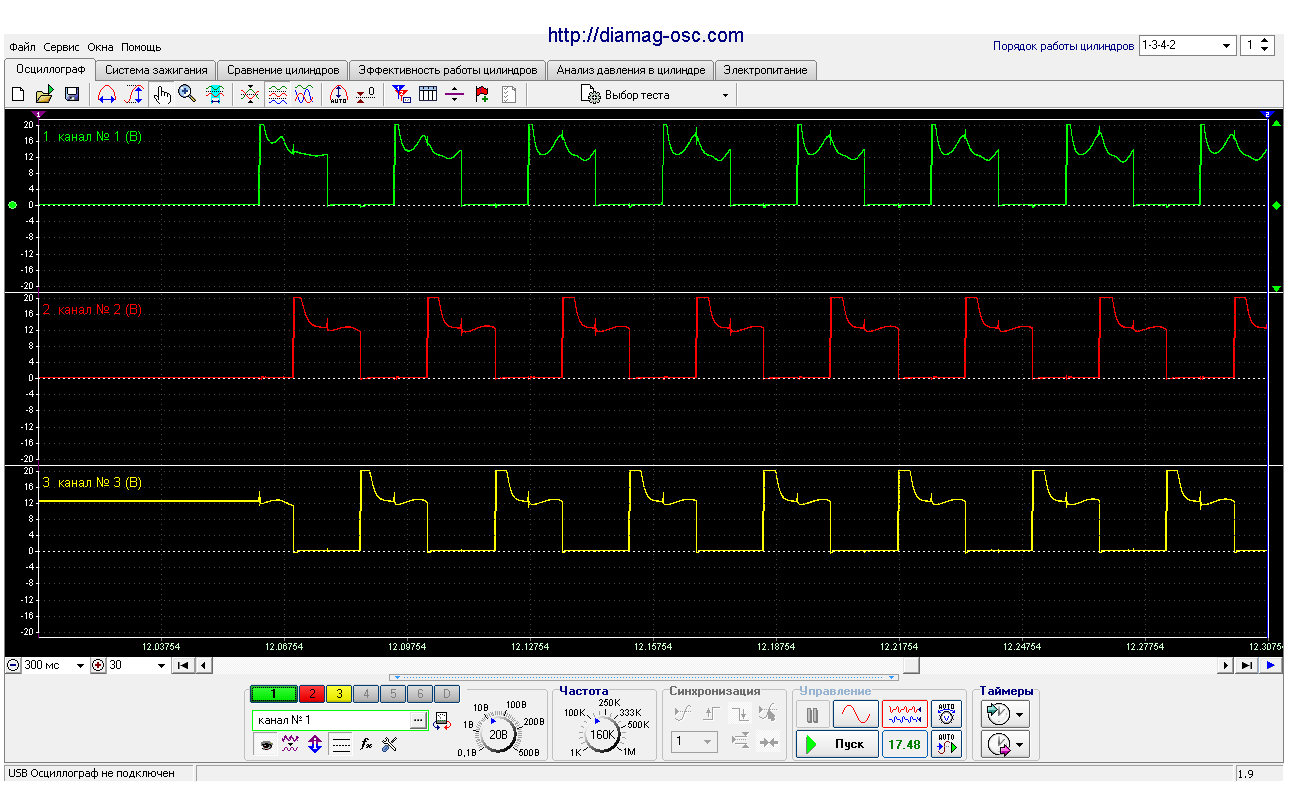Create a new file with the blank page icon
1296x786 pixels.
tap(17, 95)
